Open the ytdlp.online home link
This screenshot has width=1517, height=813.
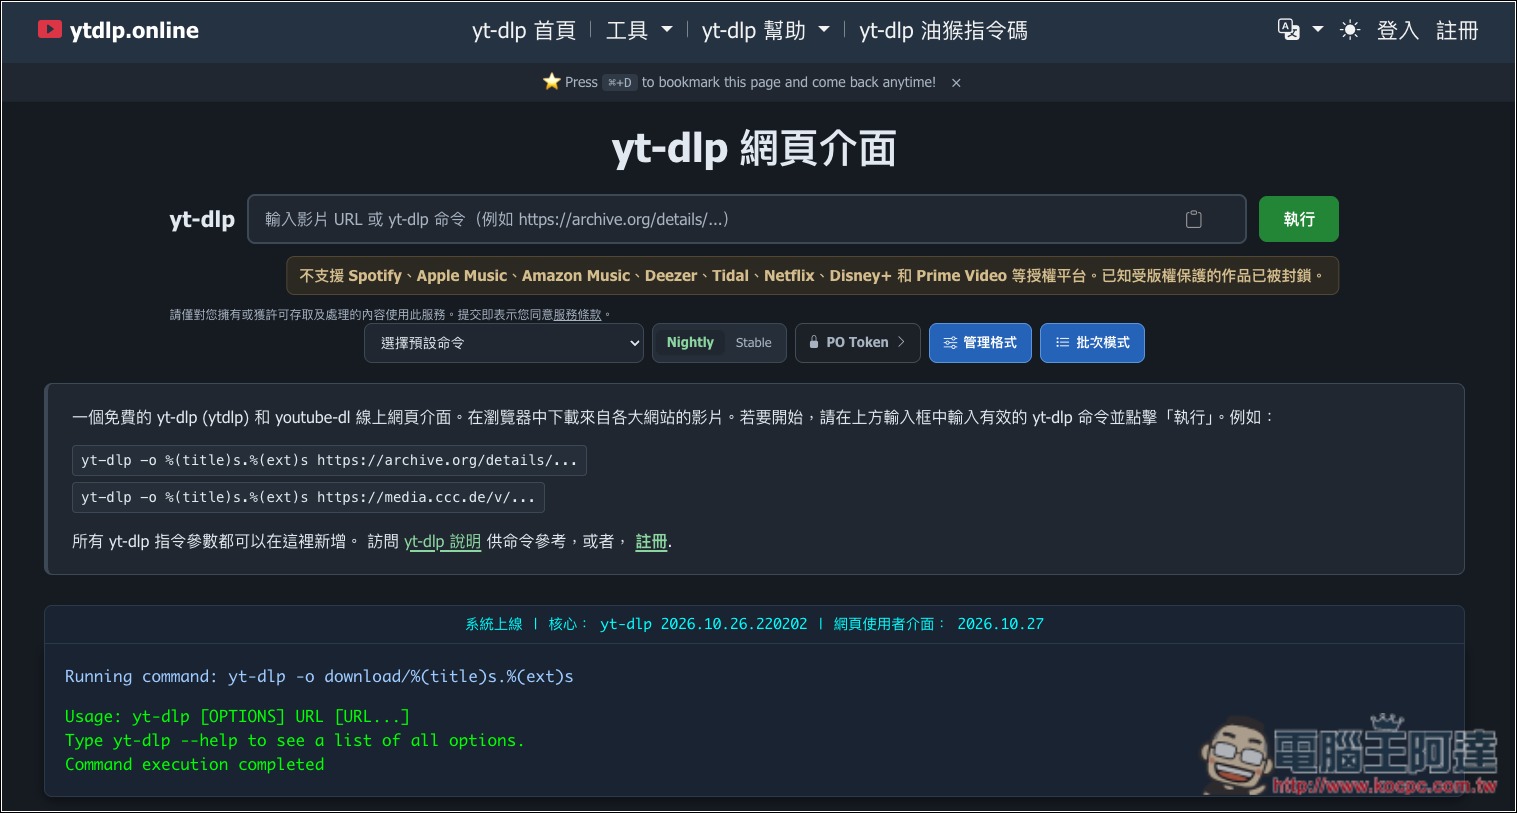coord(119,30)
